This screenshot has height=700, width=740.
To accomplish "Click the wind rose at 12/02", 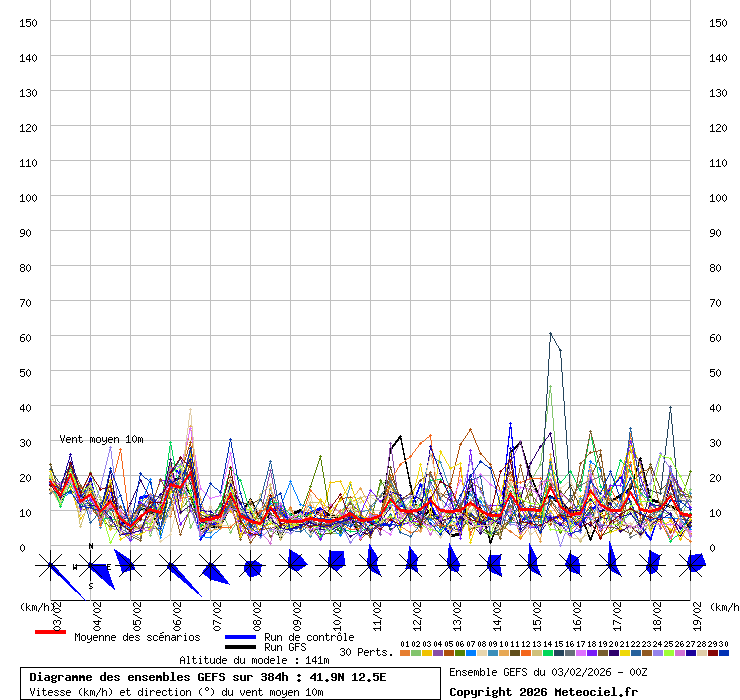I will [411, 565].
